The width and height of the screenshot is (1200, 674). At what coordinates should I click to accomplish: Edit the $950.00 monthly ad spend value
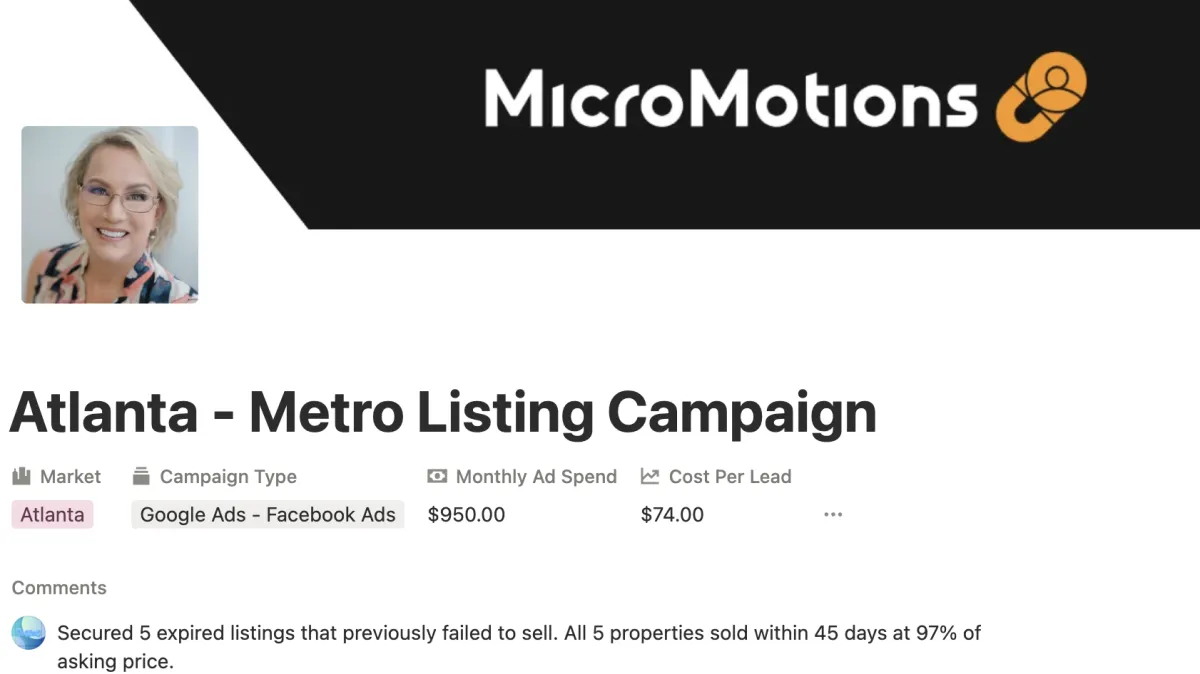pos(466,515)
